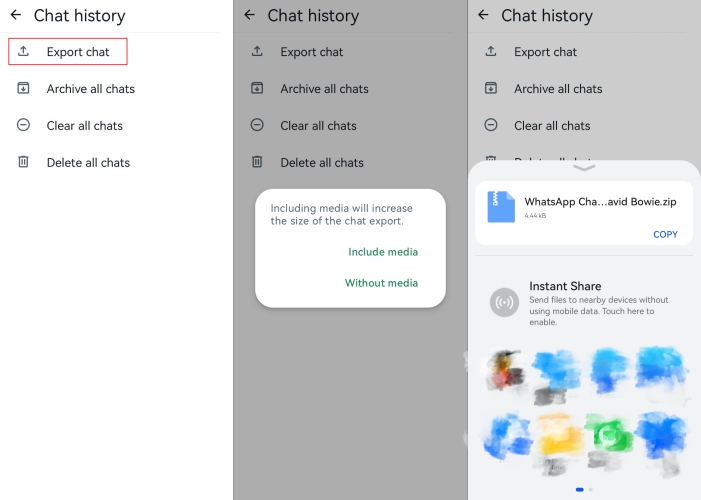This screenshot has width=701, height=500.
Task: Click the archive box icon in the leftmost screen
Action: point(23,88)
